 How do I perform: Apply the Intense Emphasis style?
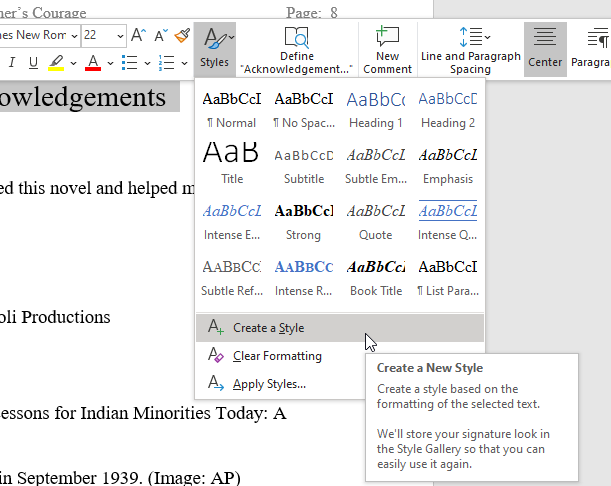tap(232, 222)
